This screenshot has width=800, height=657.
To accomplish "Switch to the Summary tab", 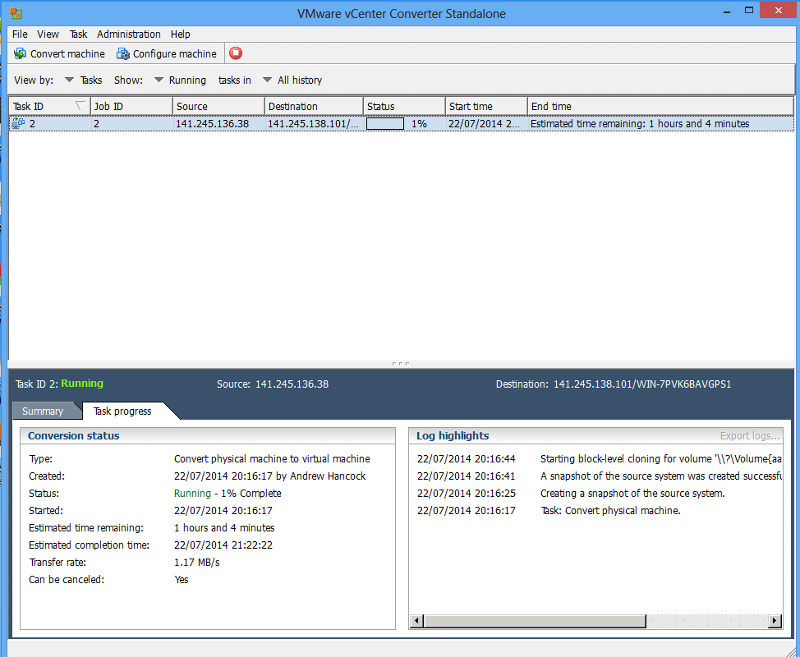I will click(x=43, y=411).
